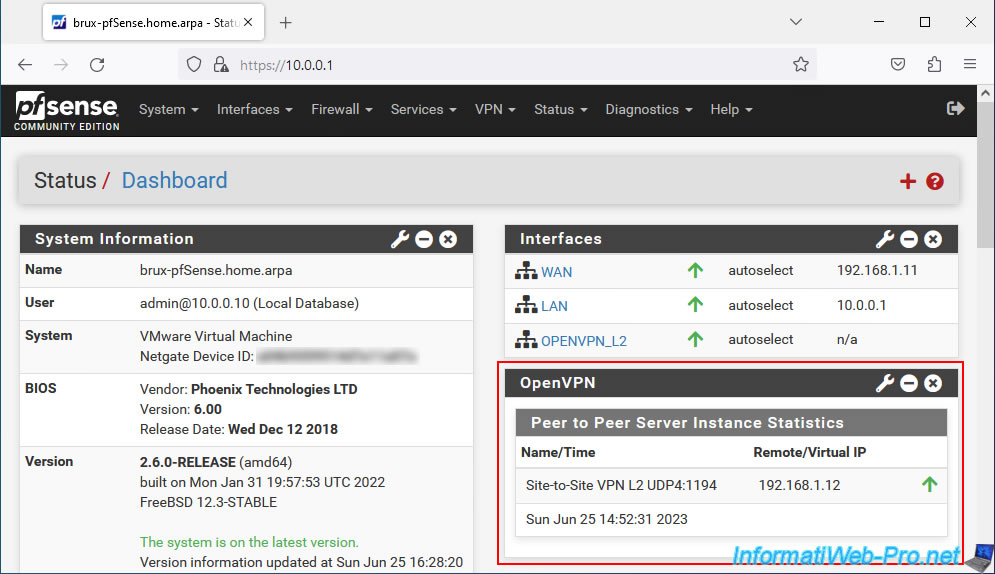The width and height of the screenshot is (995, 574).
Task: Close the OpenVPN widget
Action: pos(933,383)
